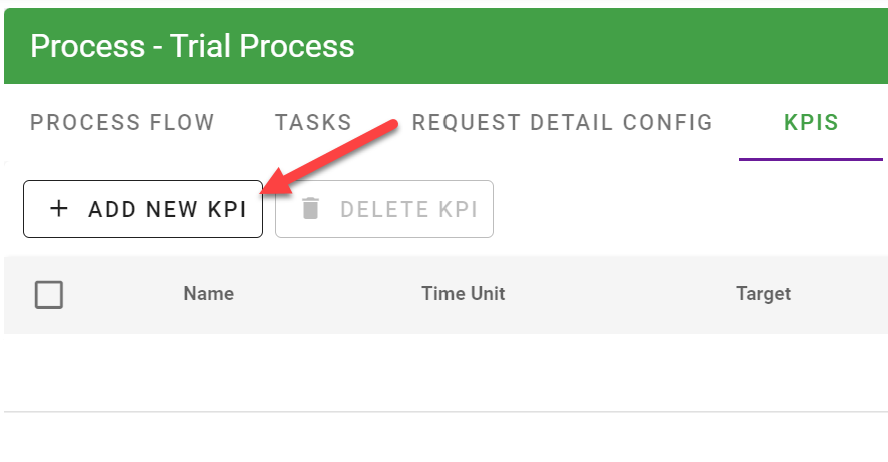Click the Time Unit column header
The image size is (888, 462).
coord(463,294)
